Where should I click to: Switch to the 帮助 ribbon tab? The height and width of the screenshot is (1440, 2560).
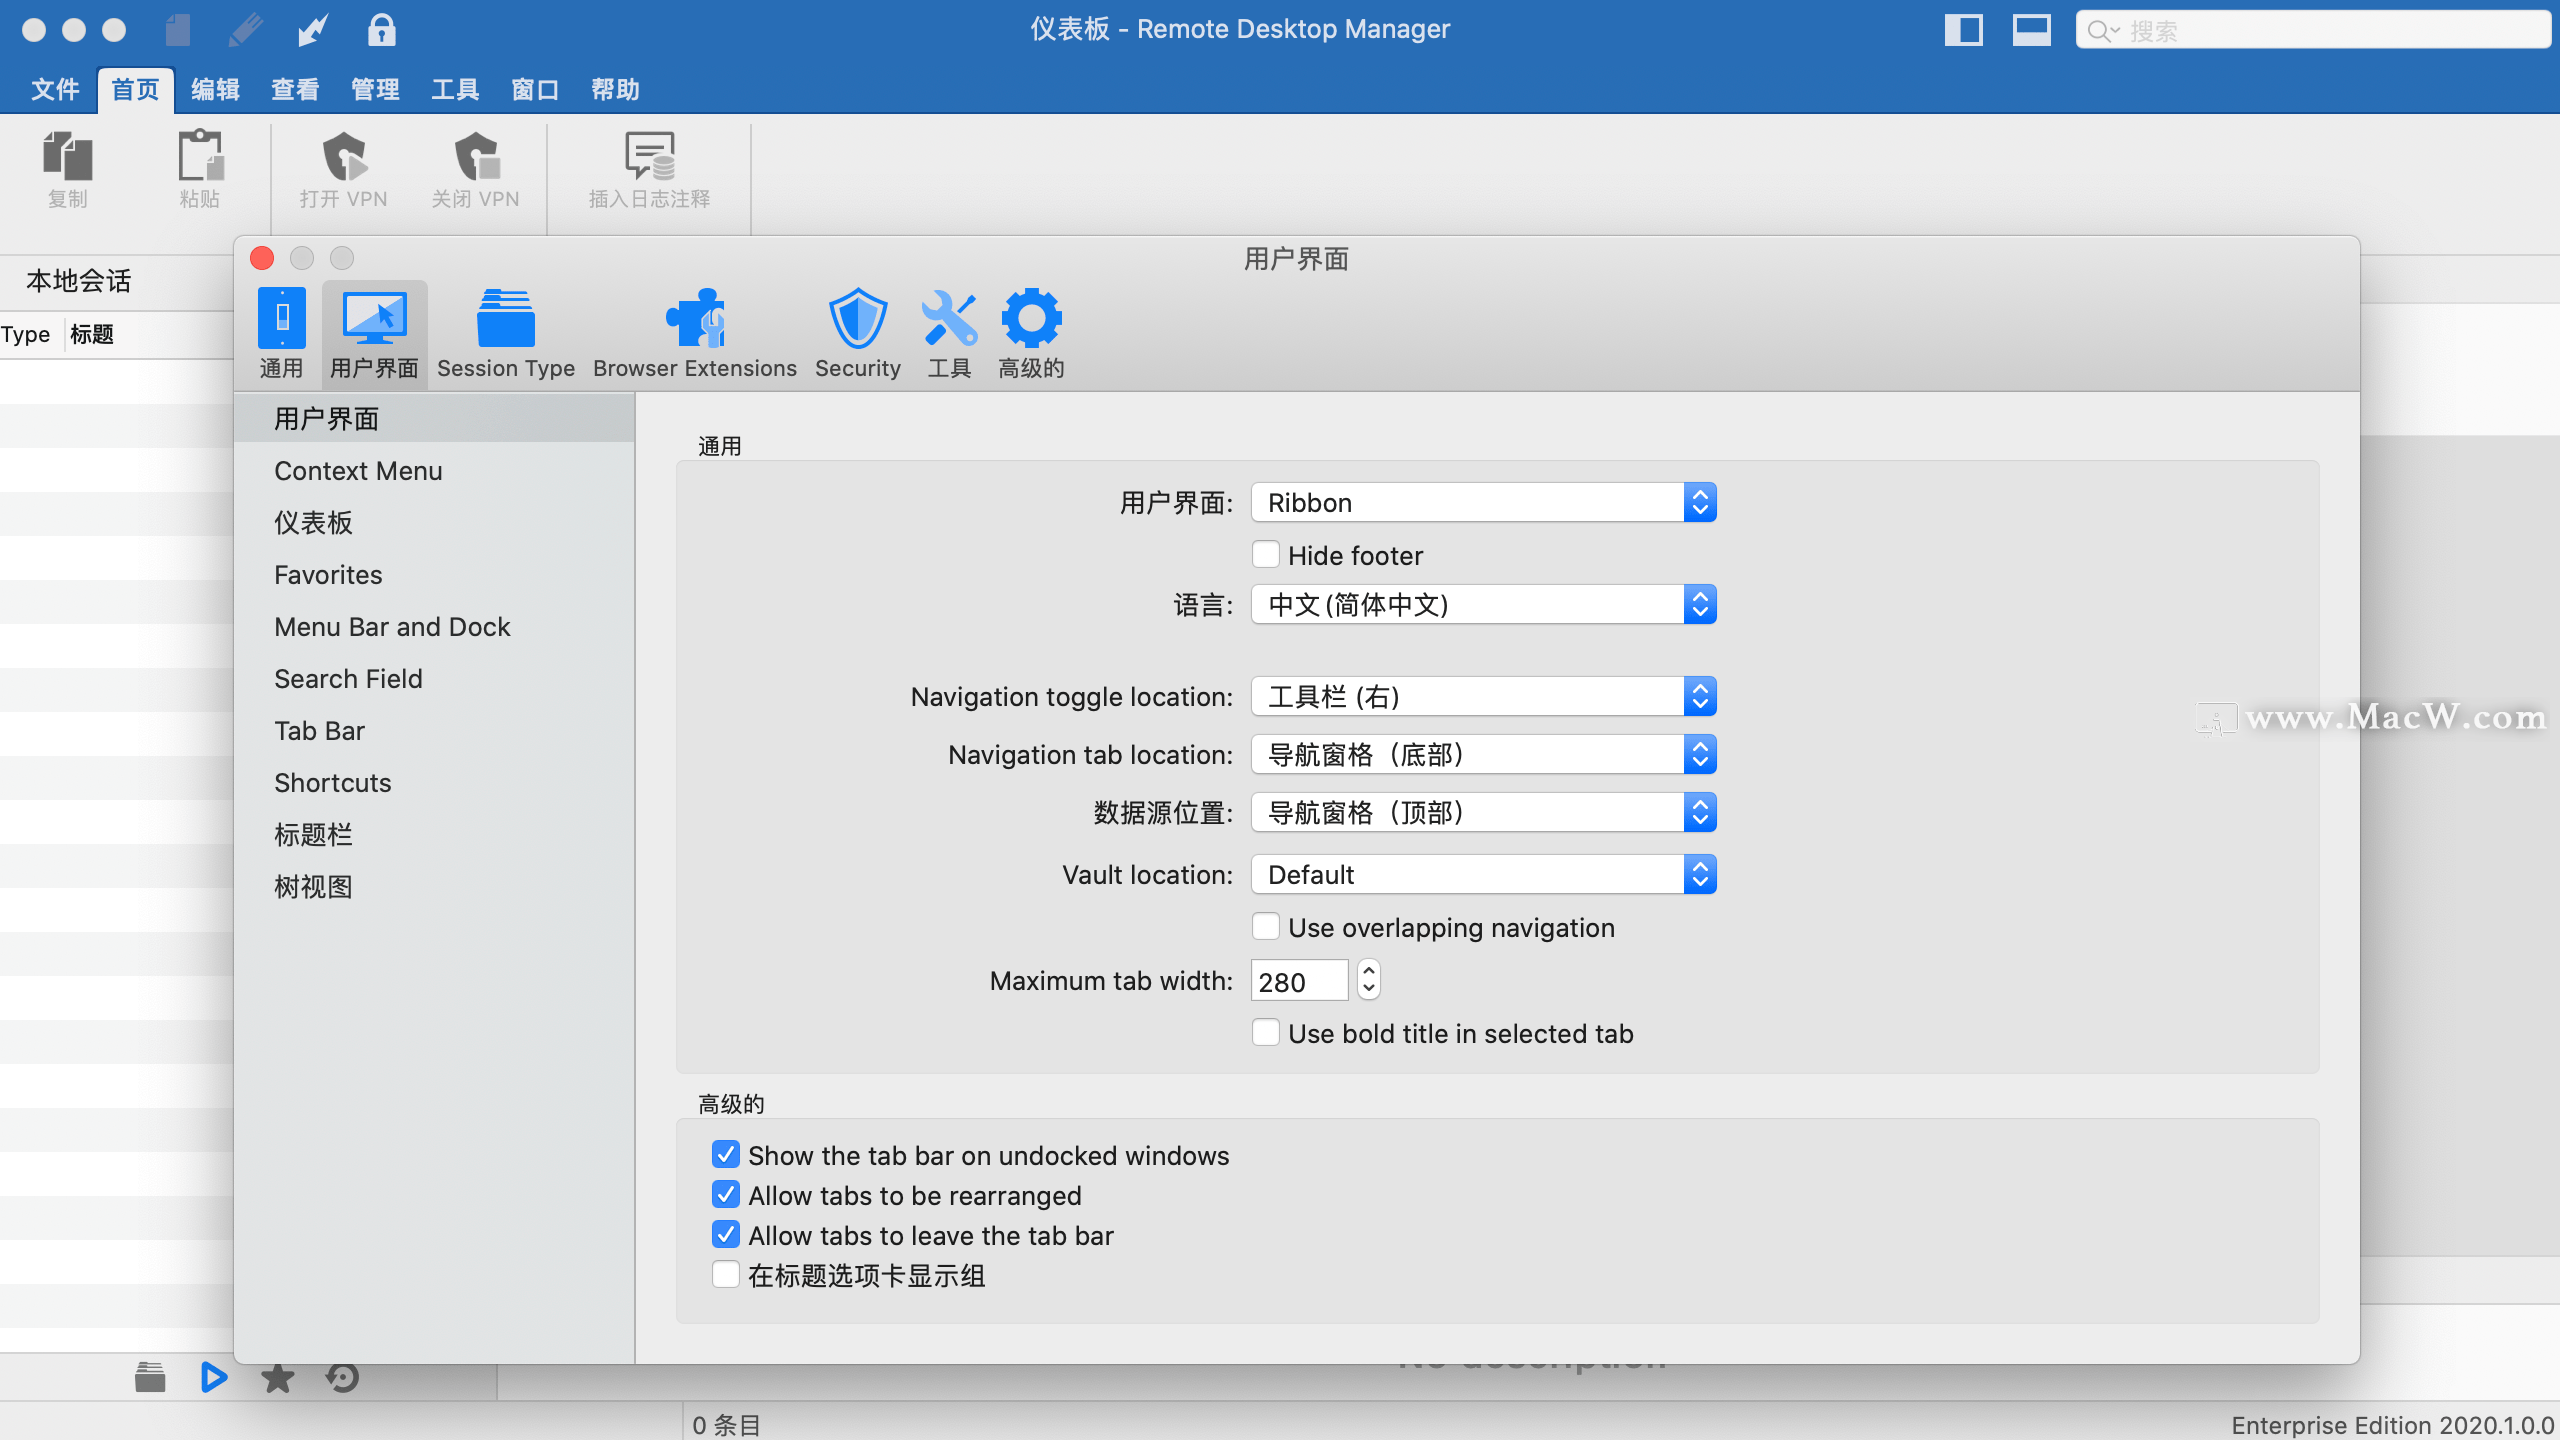pos(615,90)
